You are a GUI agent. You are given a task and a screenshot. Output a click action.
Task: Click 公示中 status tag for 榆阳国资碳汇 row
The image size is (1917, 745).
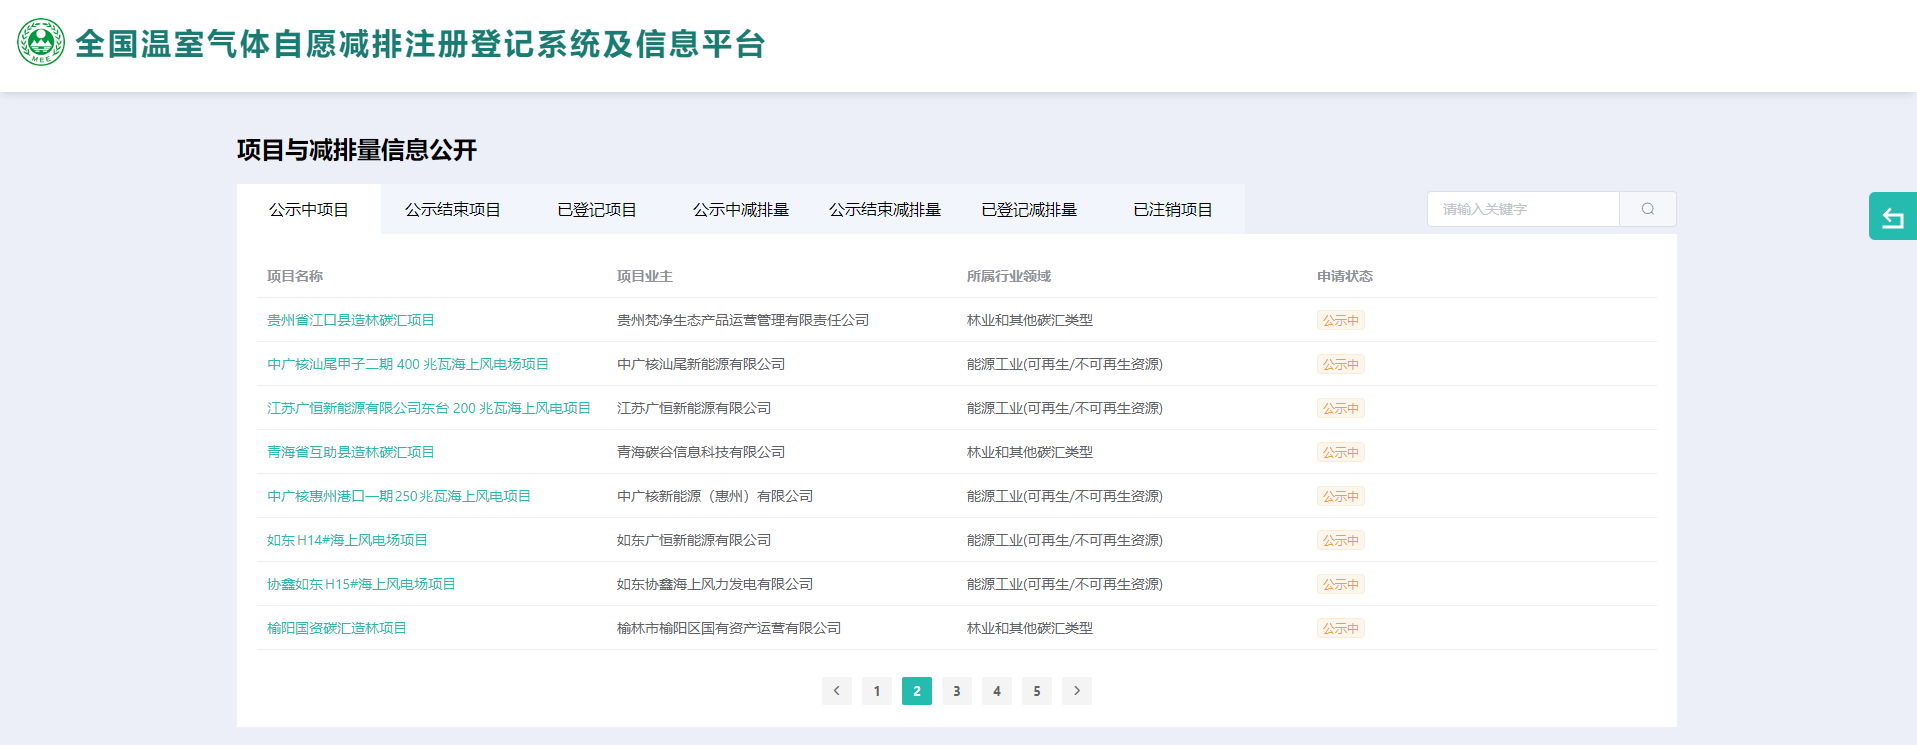[x=1341, y=628]
